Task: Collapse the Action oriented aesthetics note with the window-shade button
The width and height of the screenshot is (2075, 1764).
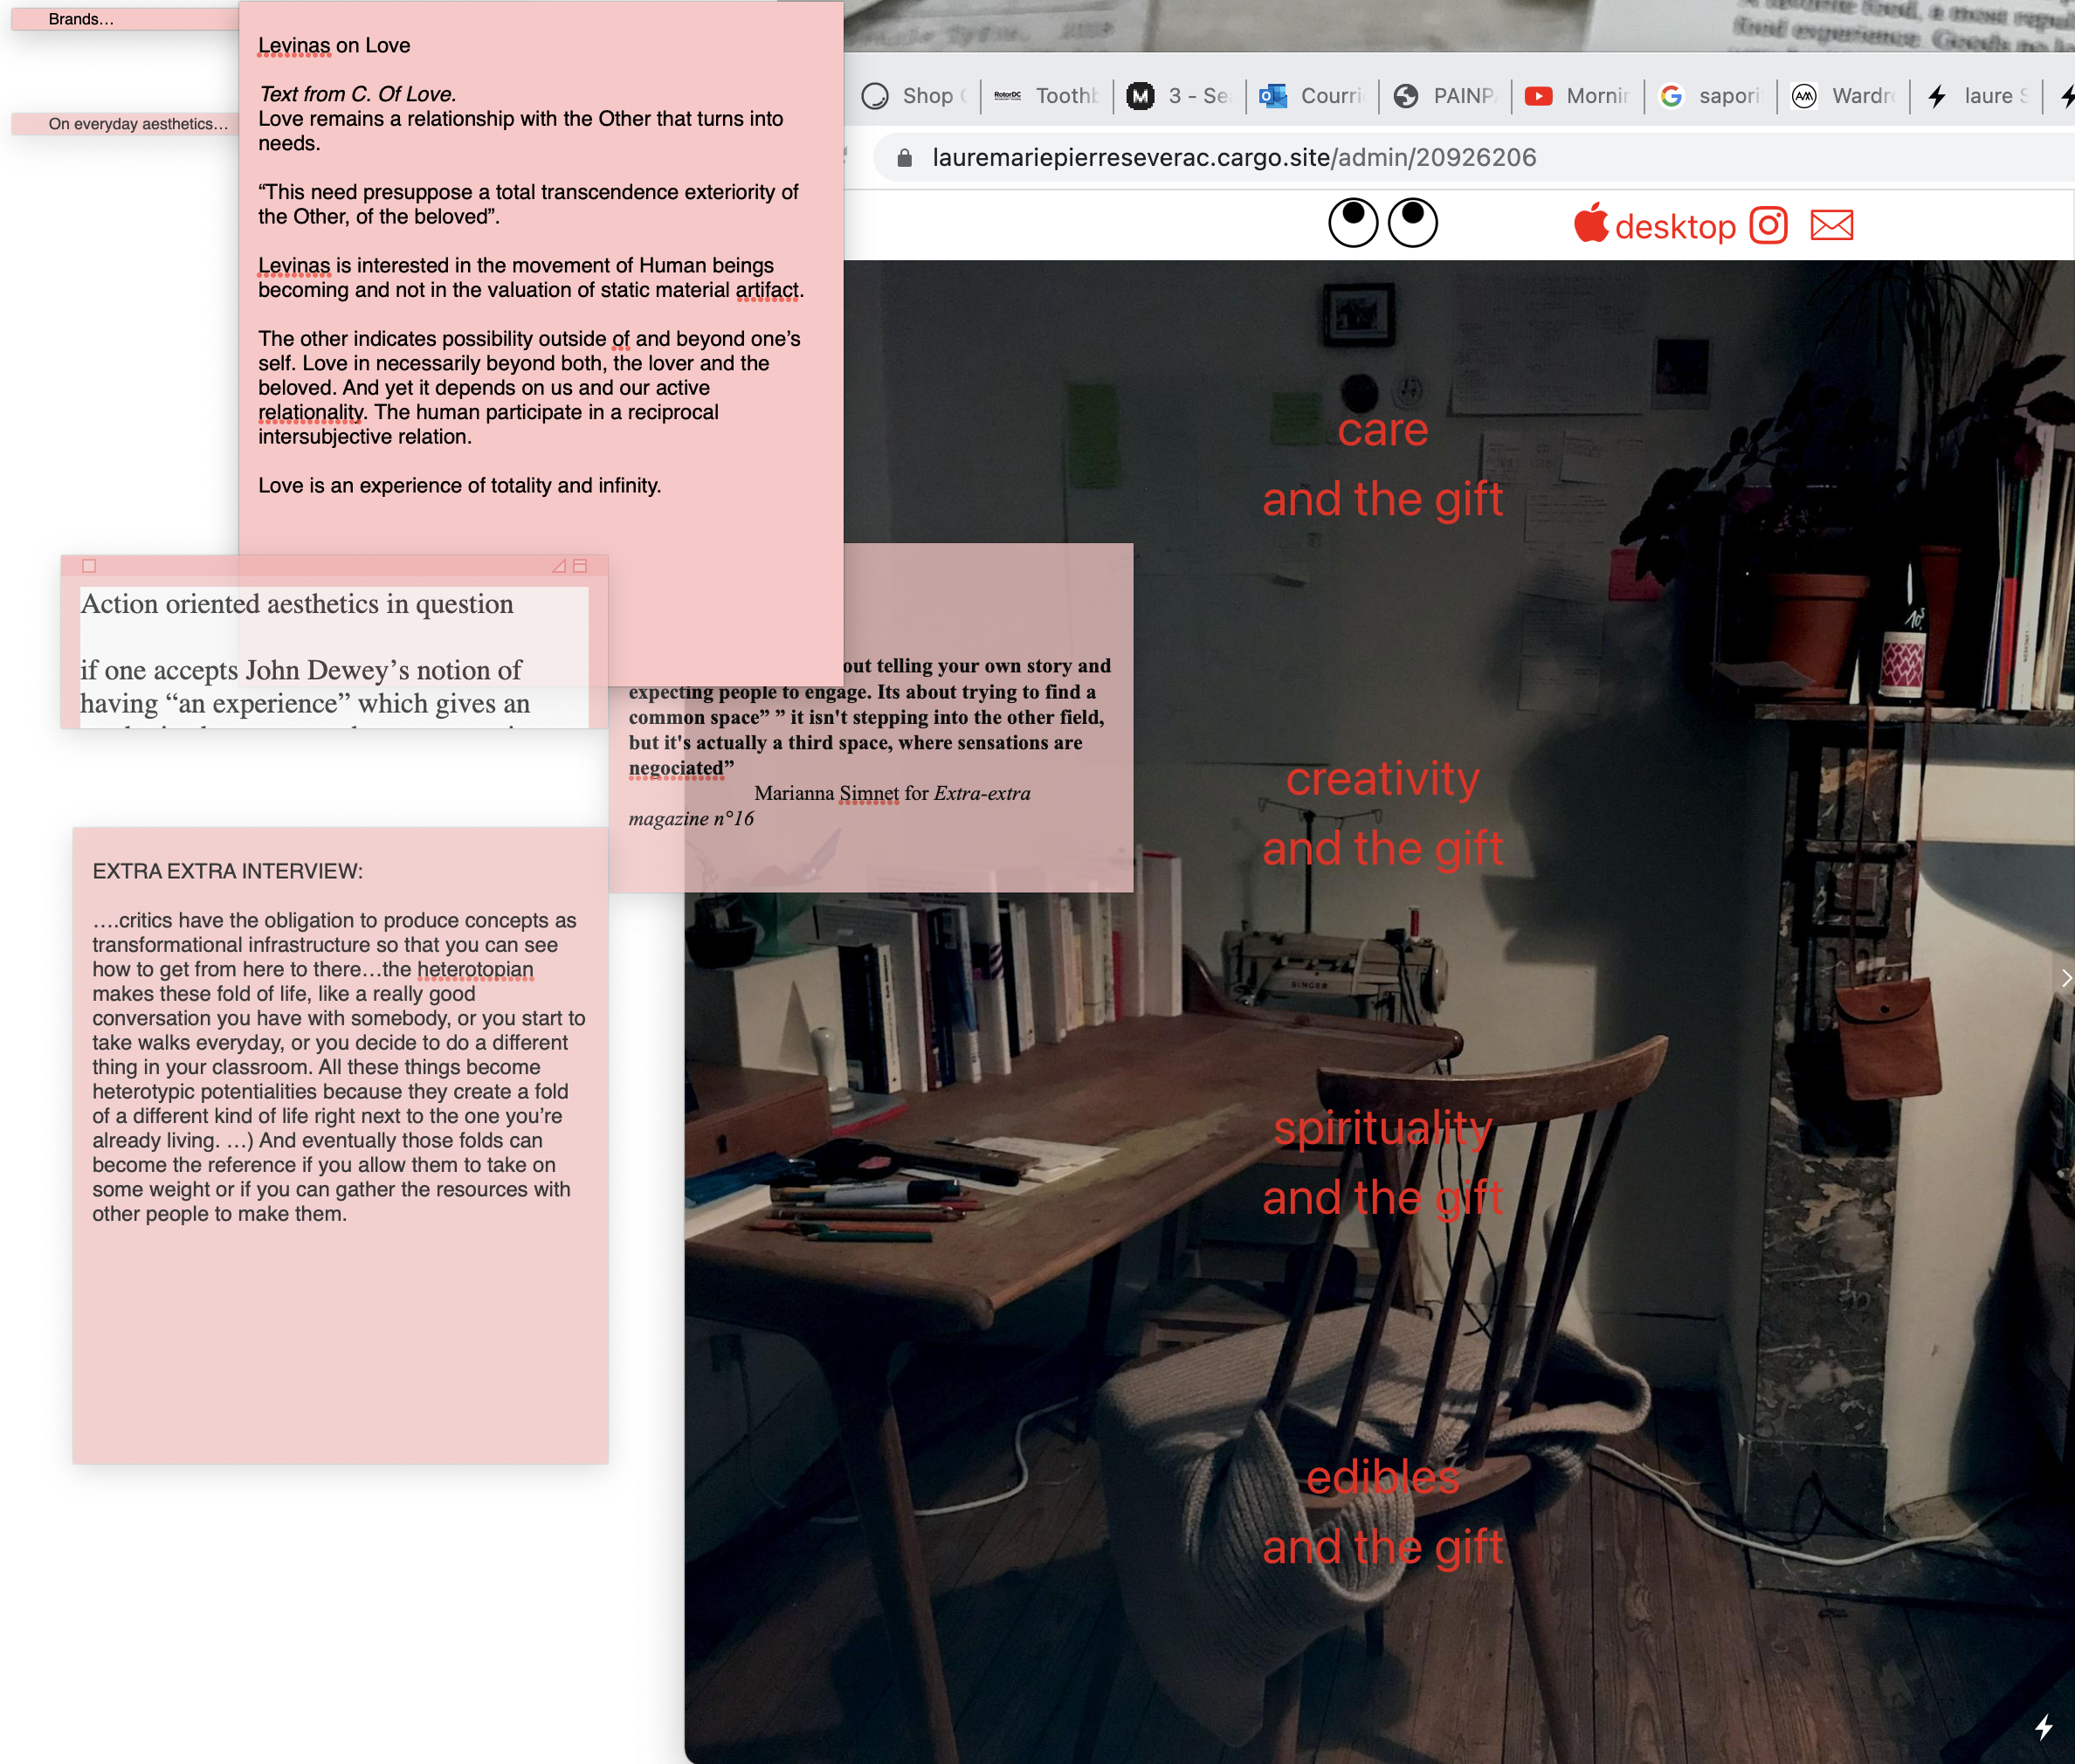Action: pyautogui.click(x=580, y=566)
